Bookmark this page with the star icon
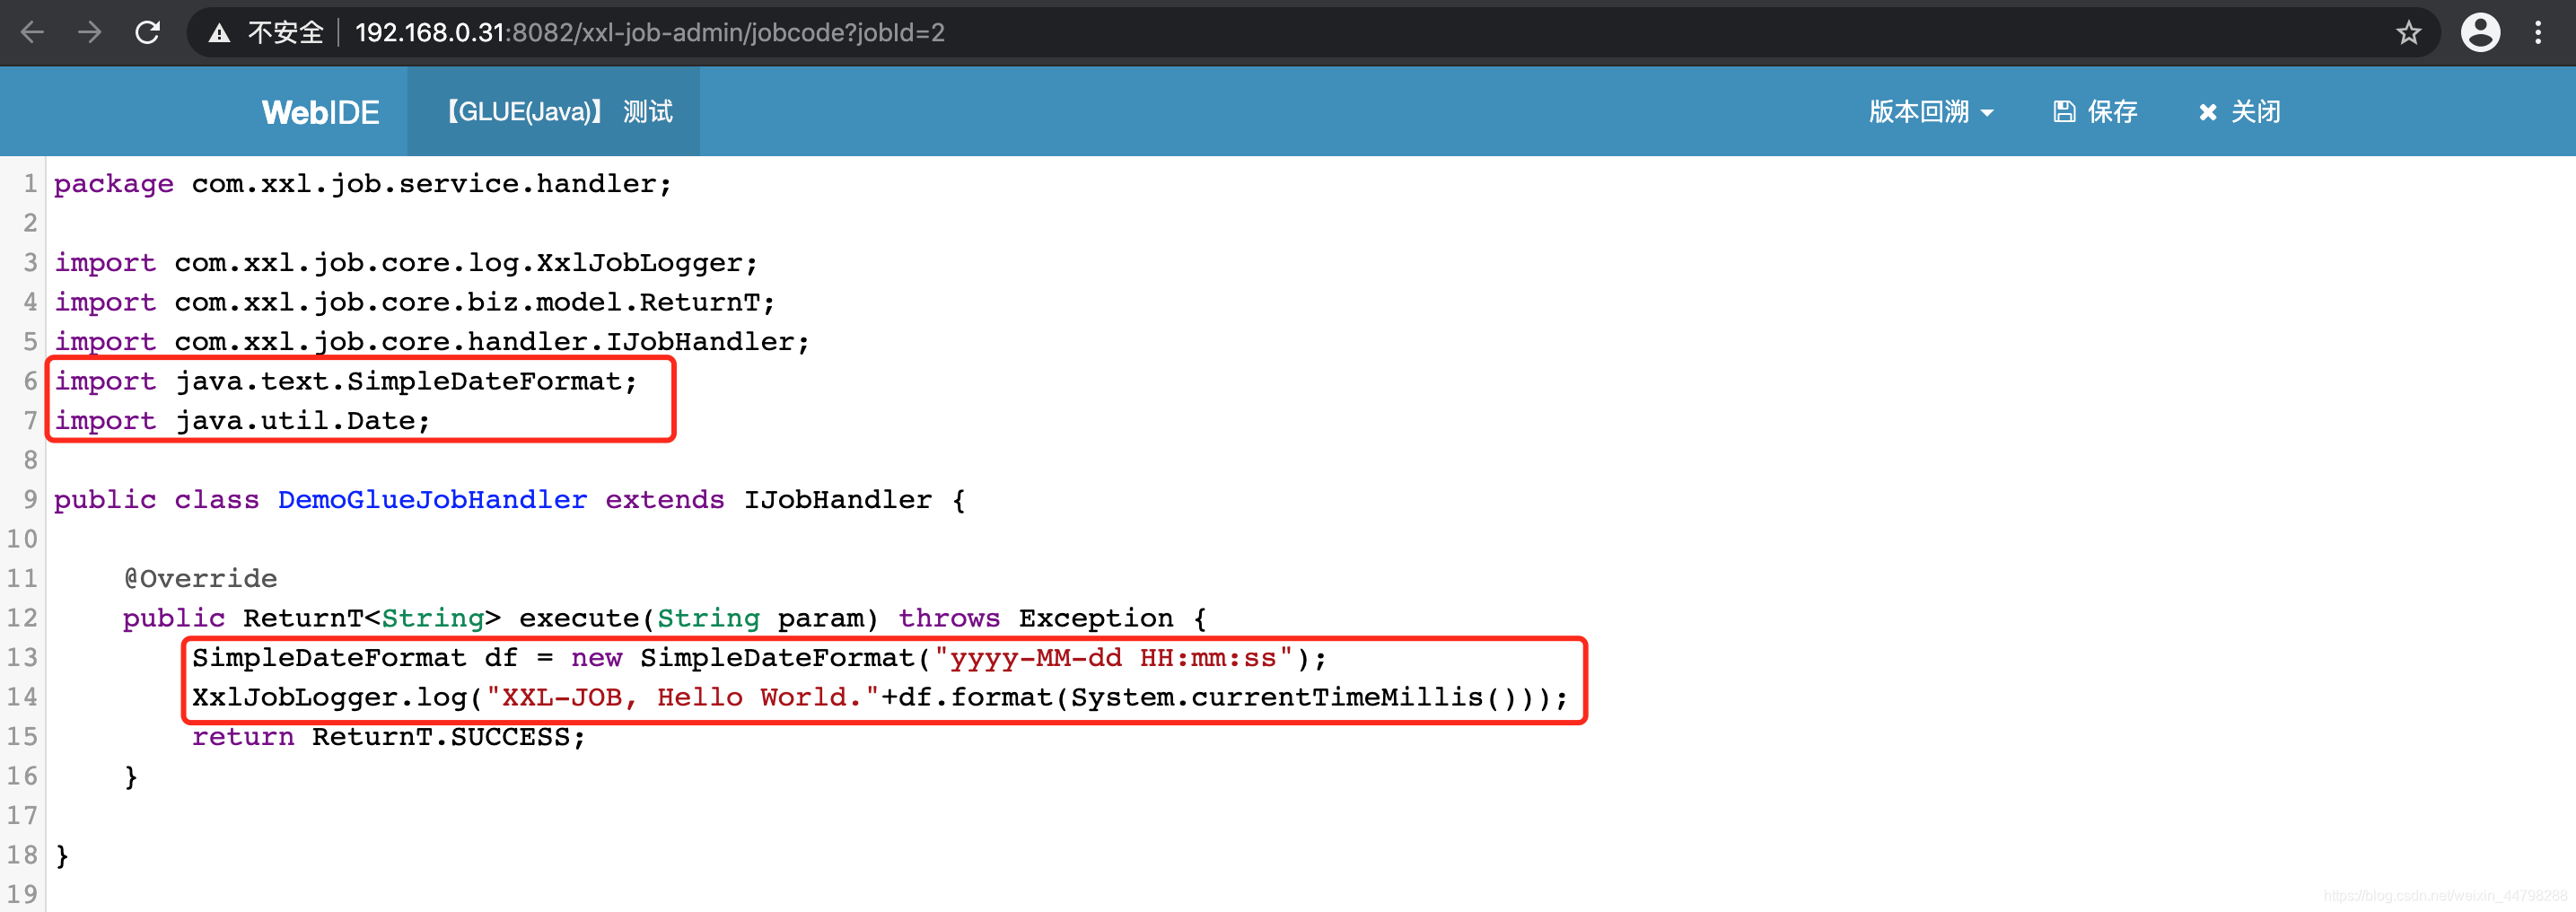This screenshot has width=2576, height=912. [x=2408, y=33]
